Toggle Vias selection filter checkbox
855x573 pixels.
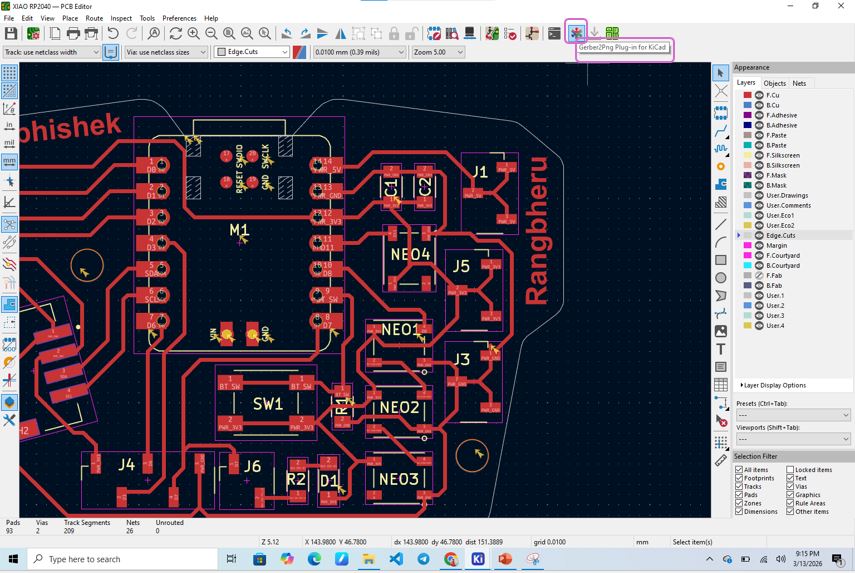coord(790,486)
